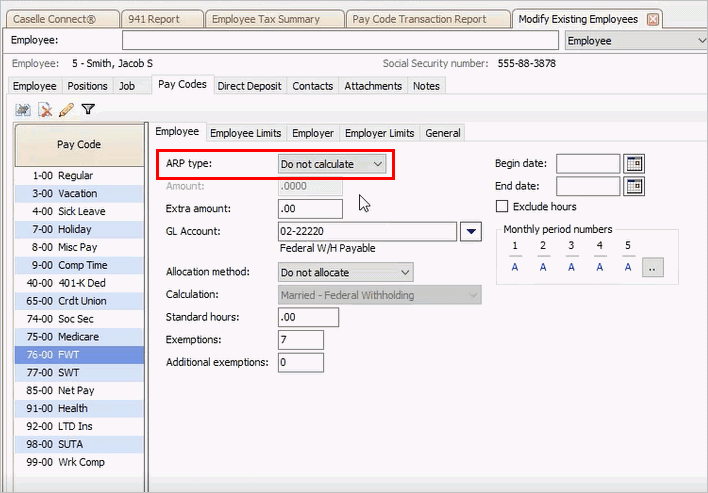Open the End date calendar picker

click(634, 186)
